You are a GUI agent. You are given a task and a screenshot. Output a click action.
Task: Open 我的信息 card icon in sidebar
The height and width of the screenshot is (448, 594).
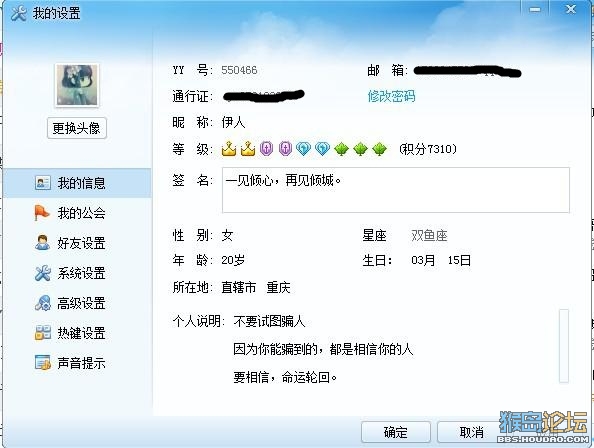click(x=43, y=183)
